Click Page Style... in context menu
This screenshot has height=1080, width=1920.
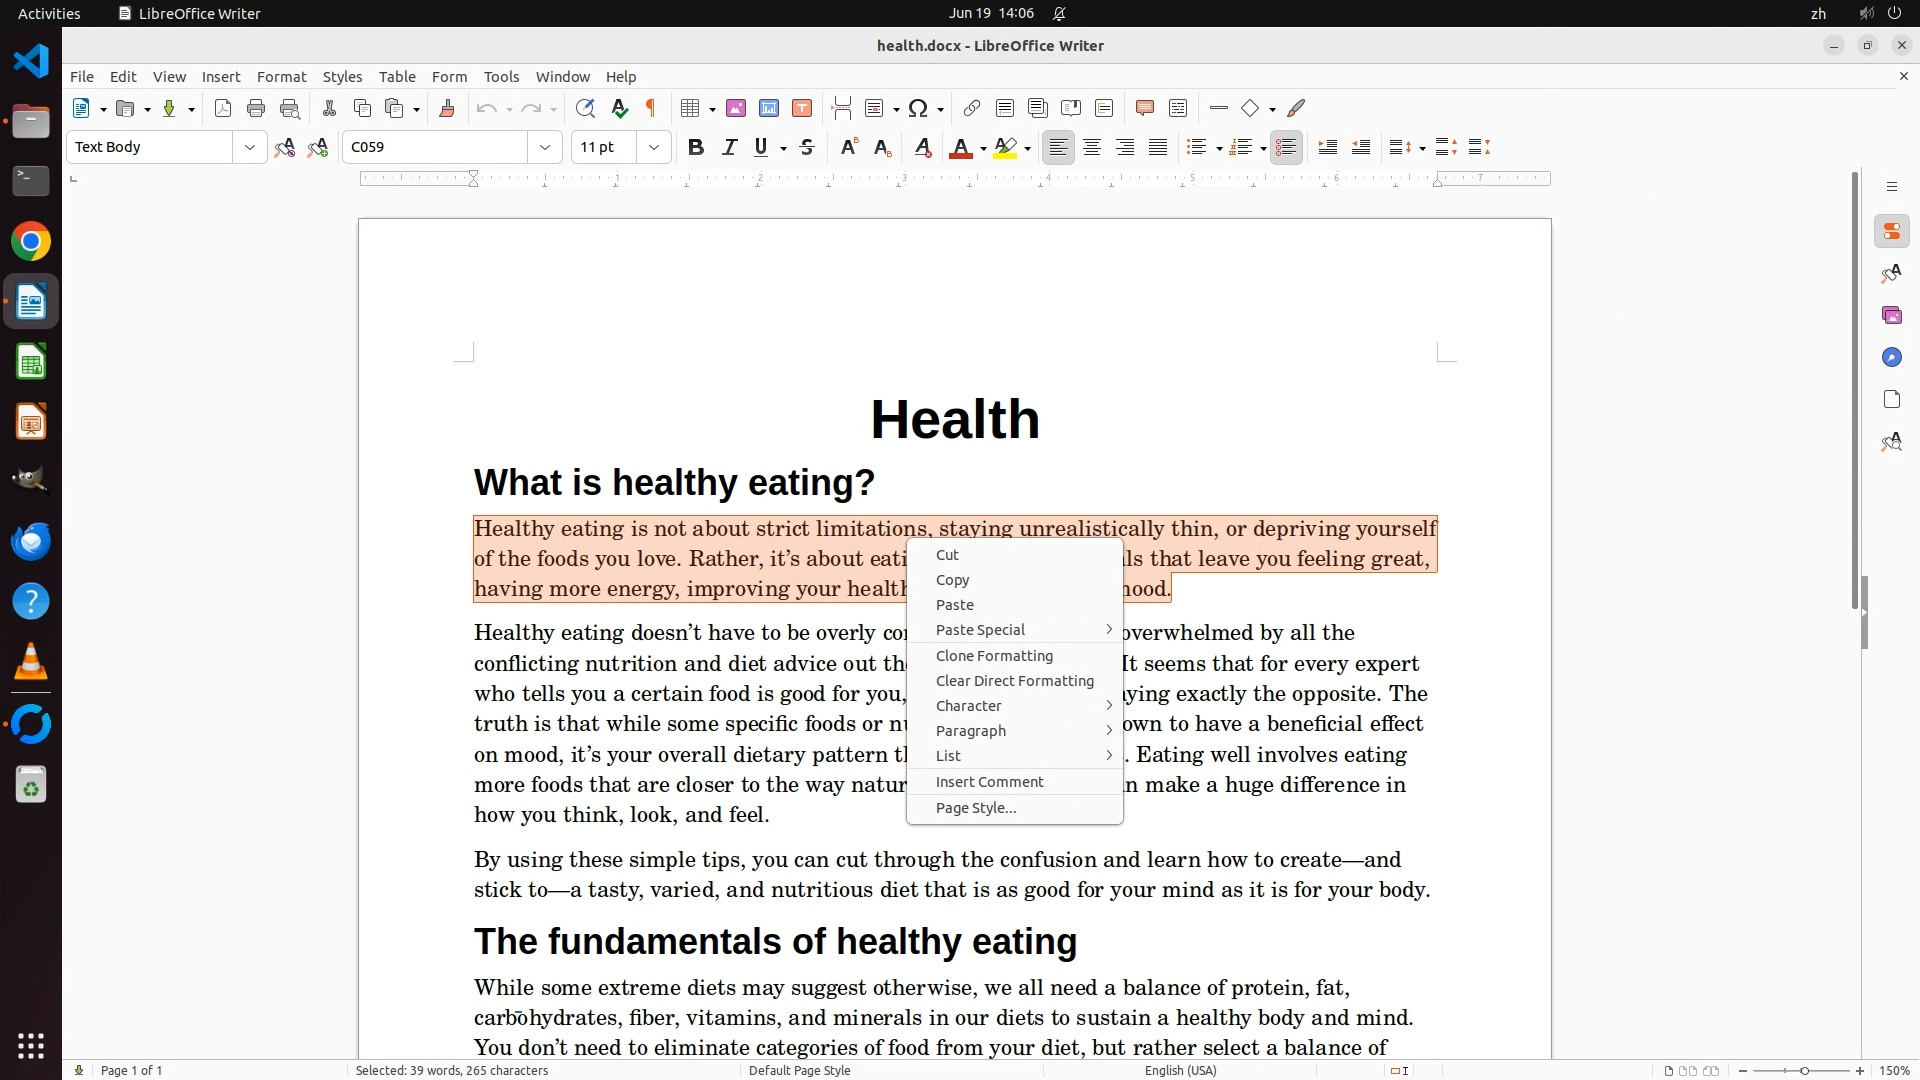[x=975, y=808]
